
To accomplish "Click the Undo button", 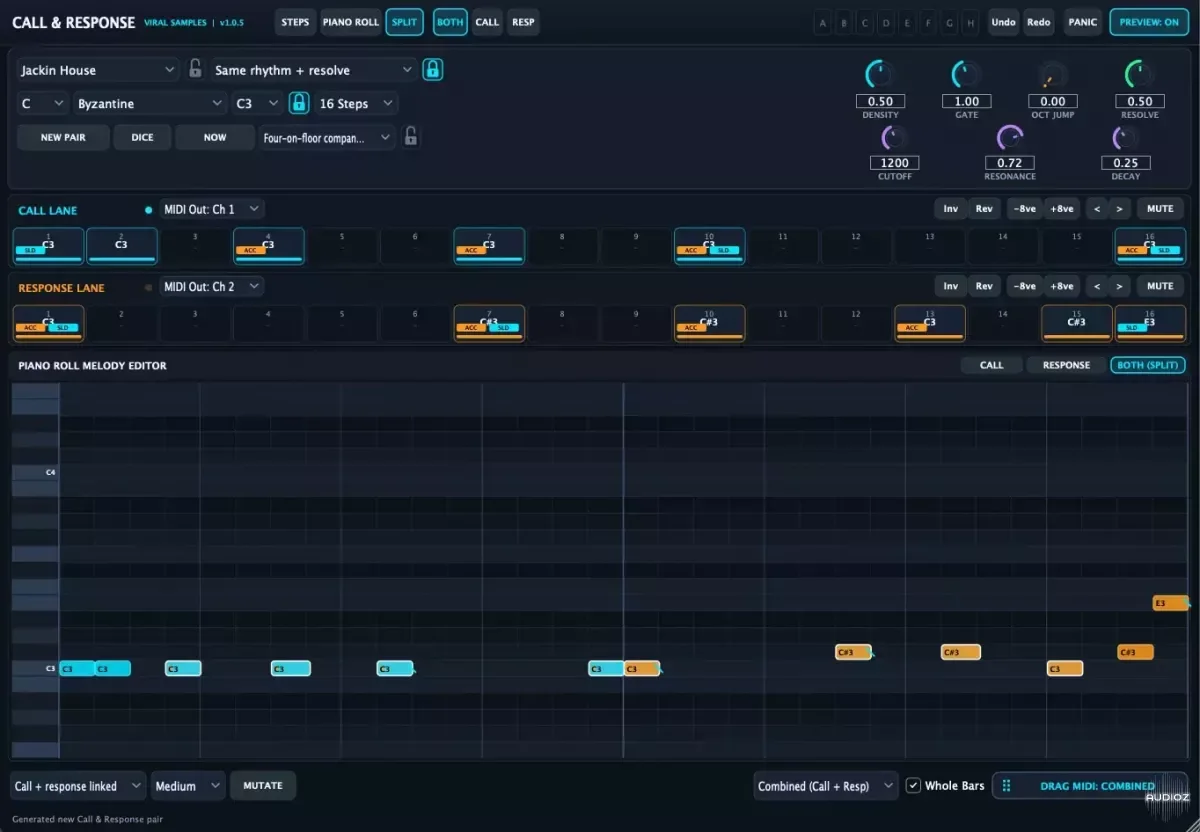I will [x=1003, y=22].
